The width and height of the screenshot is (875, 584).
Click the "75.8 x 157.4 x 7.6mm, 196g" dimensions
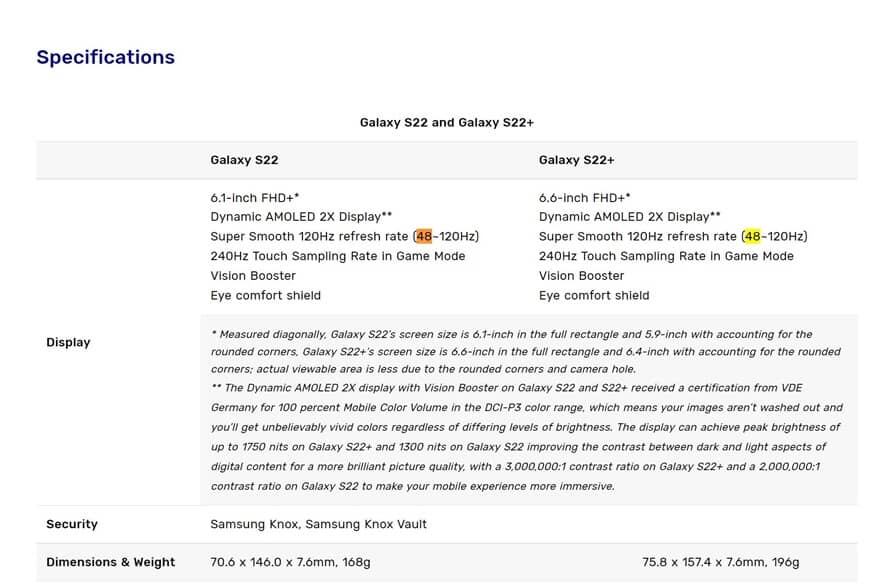tap(720, 562)
